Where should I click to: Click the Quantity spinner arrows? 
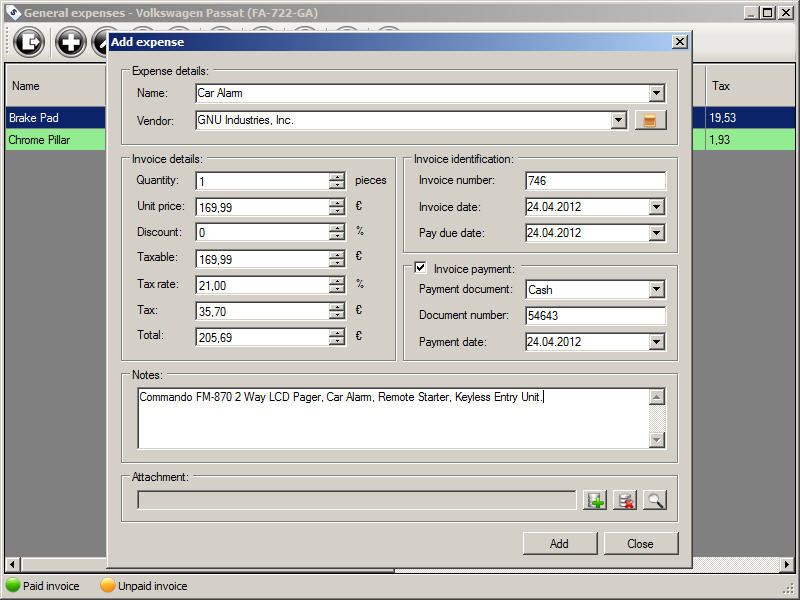coord(337,181)
